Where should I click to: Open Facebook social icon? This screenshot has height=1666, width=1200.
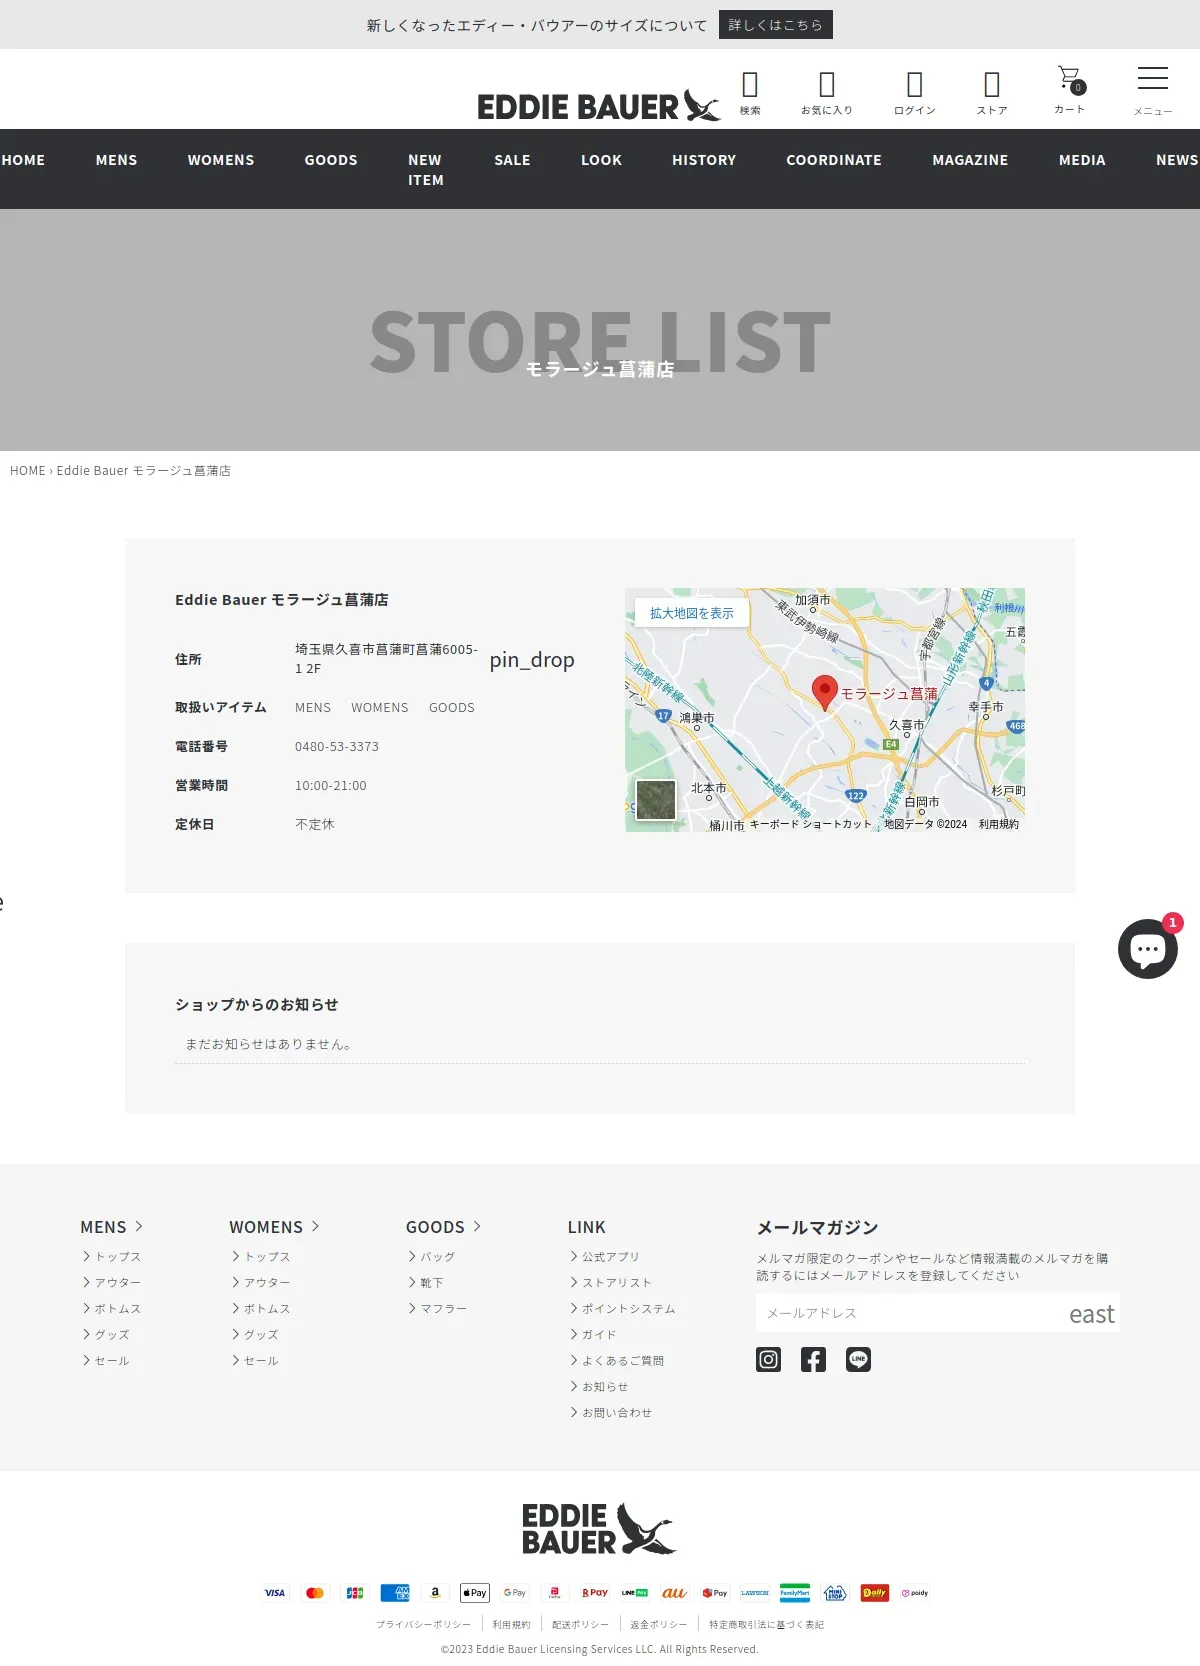point(813,1360)
